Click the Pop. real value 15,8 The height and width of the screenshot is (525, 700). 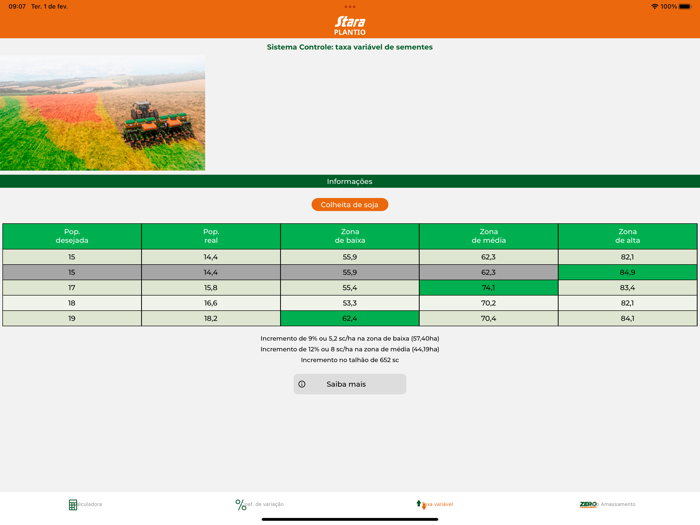211,288
